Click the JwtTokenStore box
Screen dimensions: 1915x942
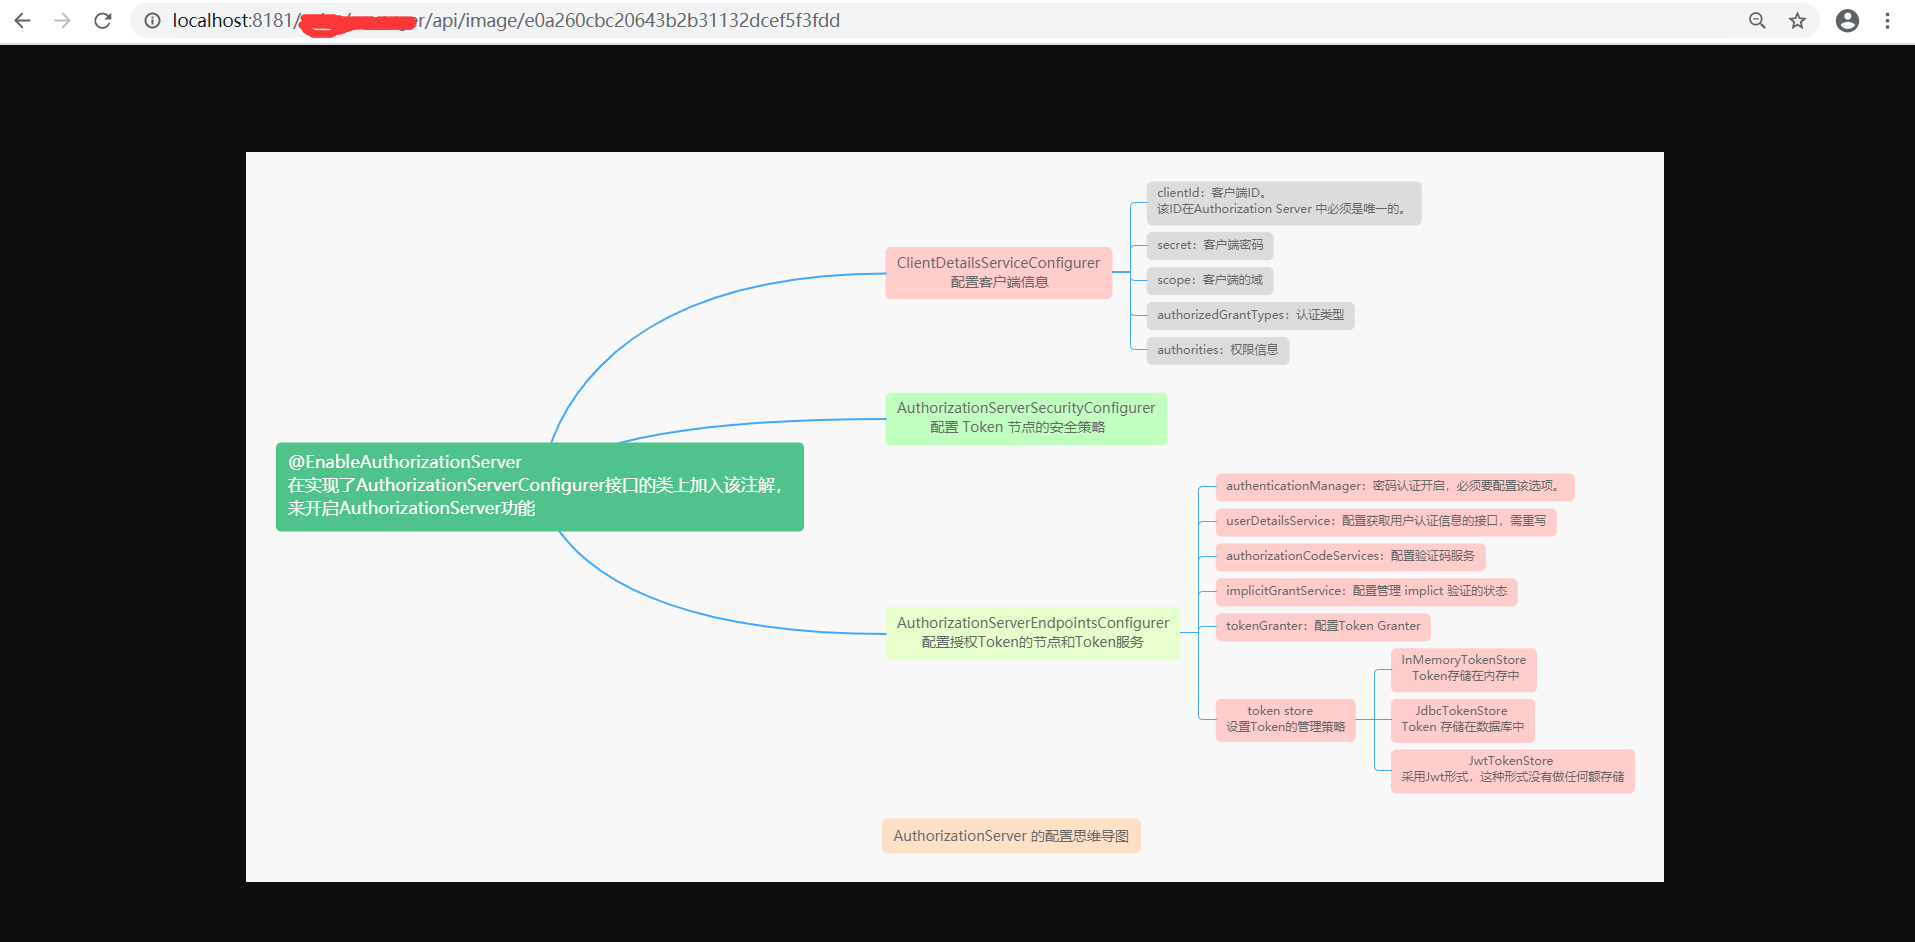tap(1513, 771)
